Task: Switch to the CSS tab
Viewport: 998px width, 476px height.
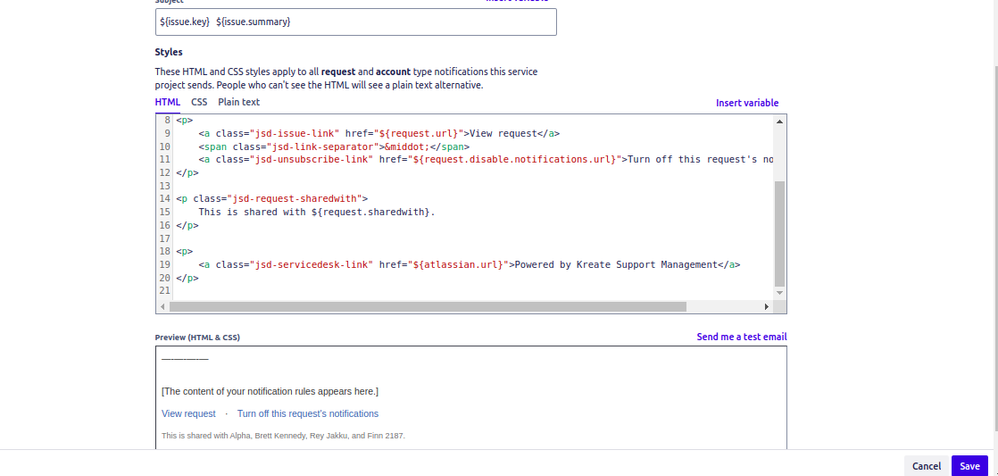Action: (x=199, y=102)
